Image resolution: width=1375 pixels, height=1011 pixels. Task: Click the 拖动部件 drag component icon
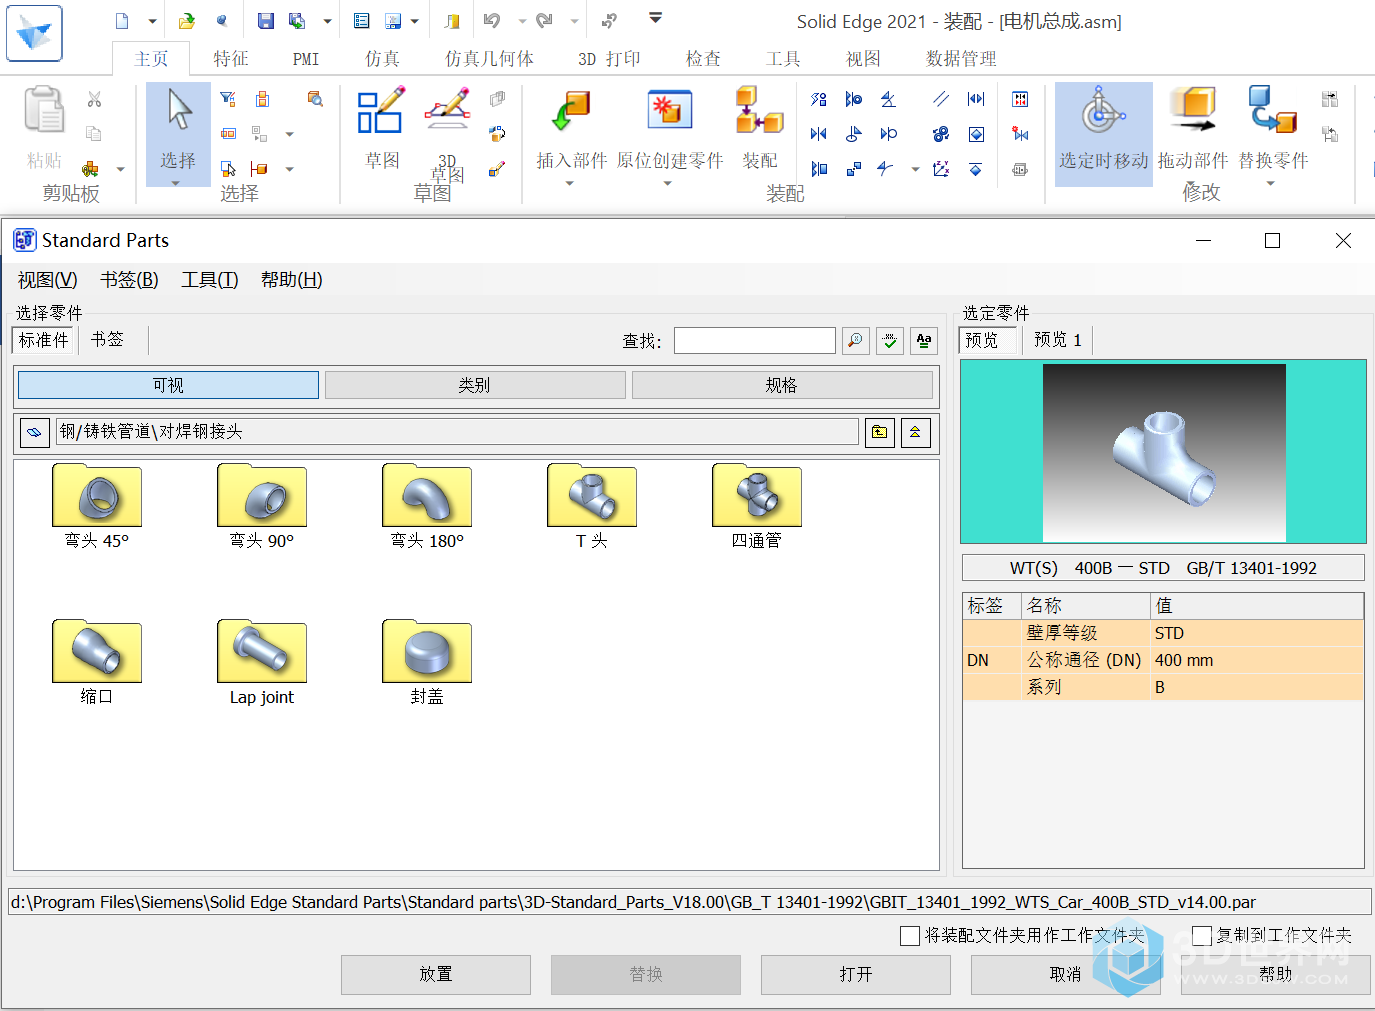click(x=1193, y=128)
